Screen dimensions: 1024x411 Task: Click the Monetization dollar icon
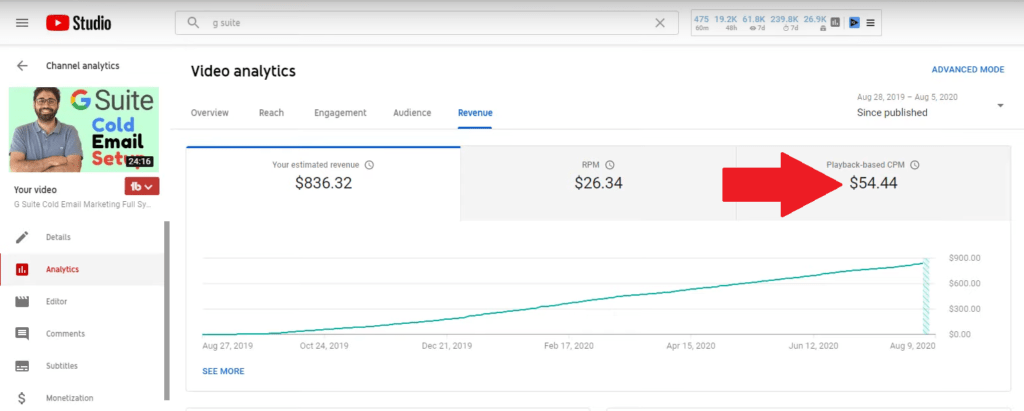coord(22,398)
